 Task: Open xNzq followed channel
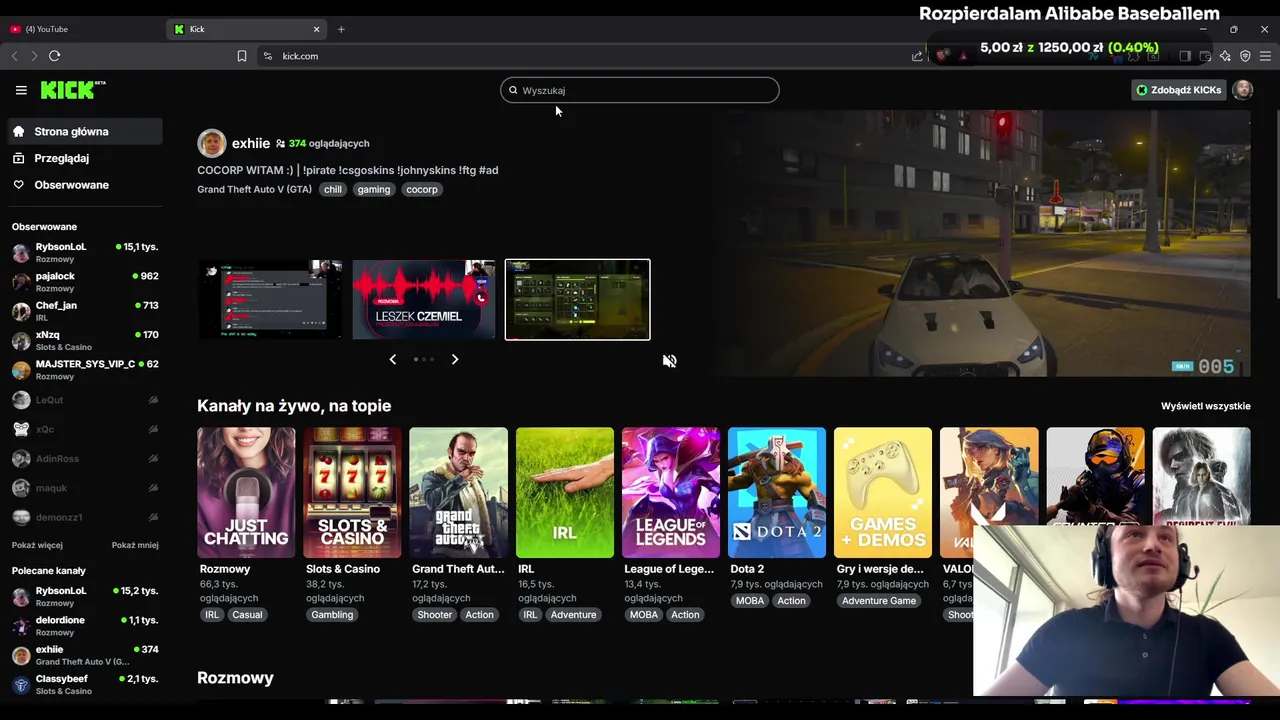coord(85,340)
